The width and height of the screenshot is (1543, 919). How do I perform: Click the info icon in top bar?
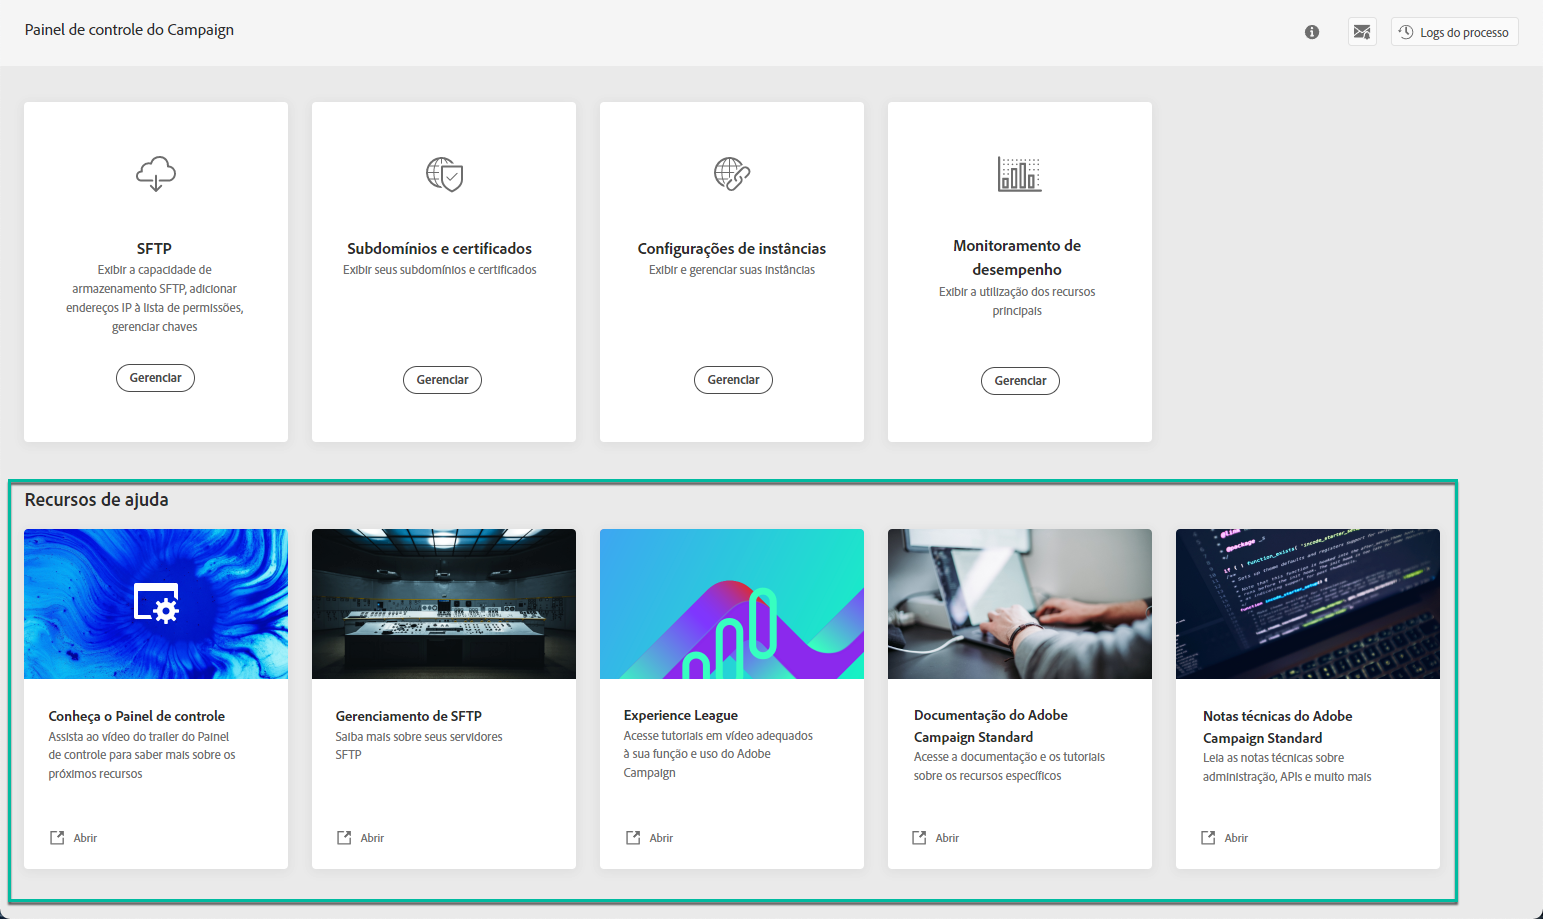coord(1312,32)
